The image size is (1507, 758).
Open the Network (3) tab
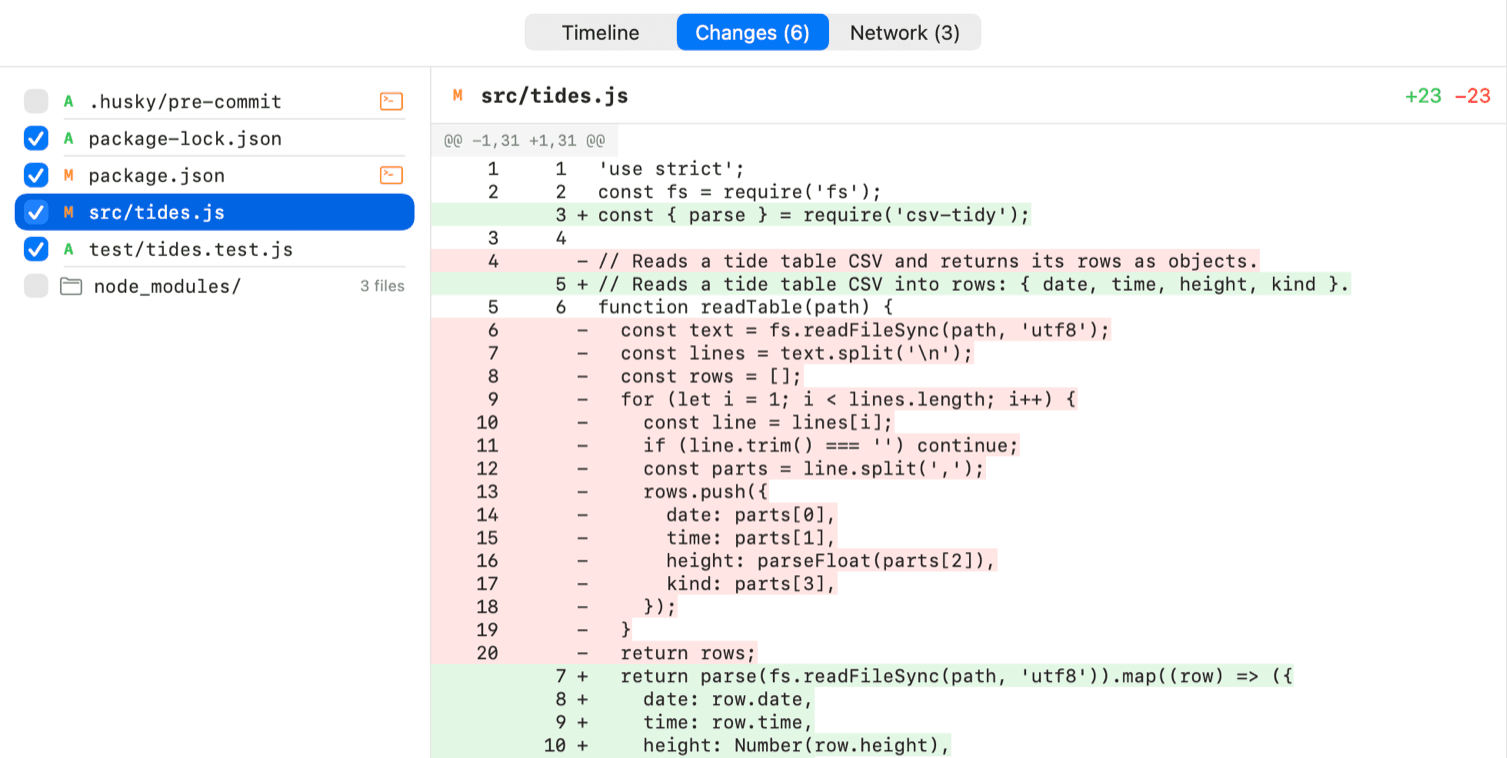pyautogui.click(x=905, y=32)
